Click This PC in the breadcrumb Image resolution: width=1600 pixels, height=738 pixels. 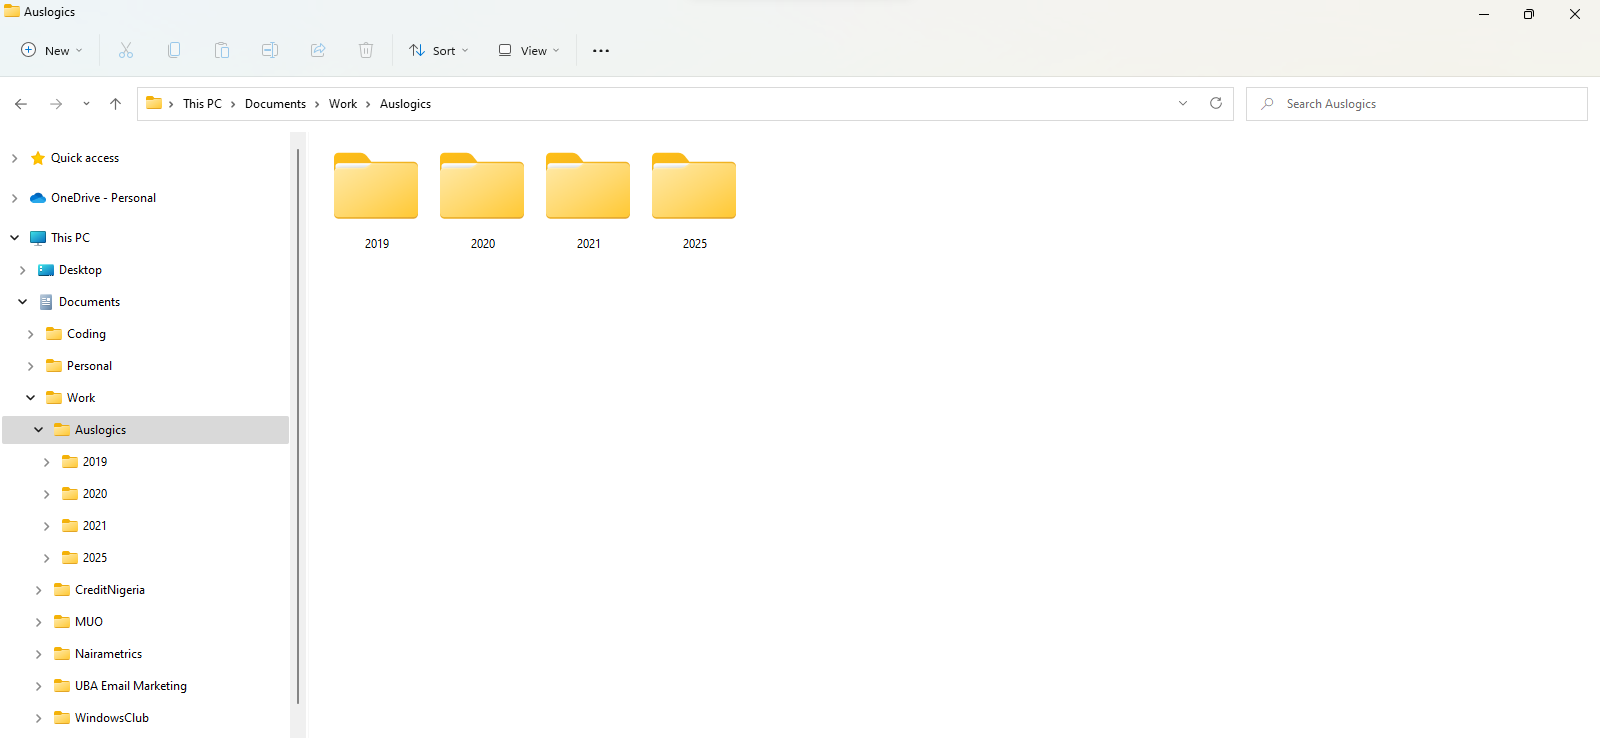click(202, 104)
